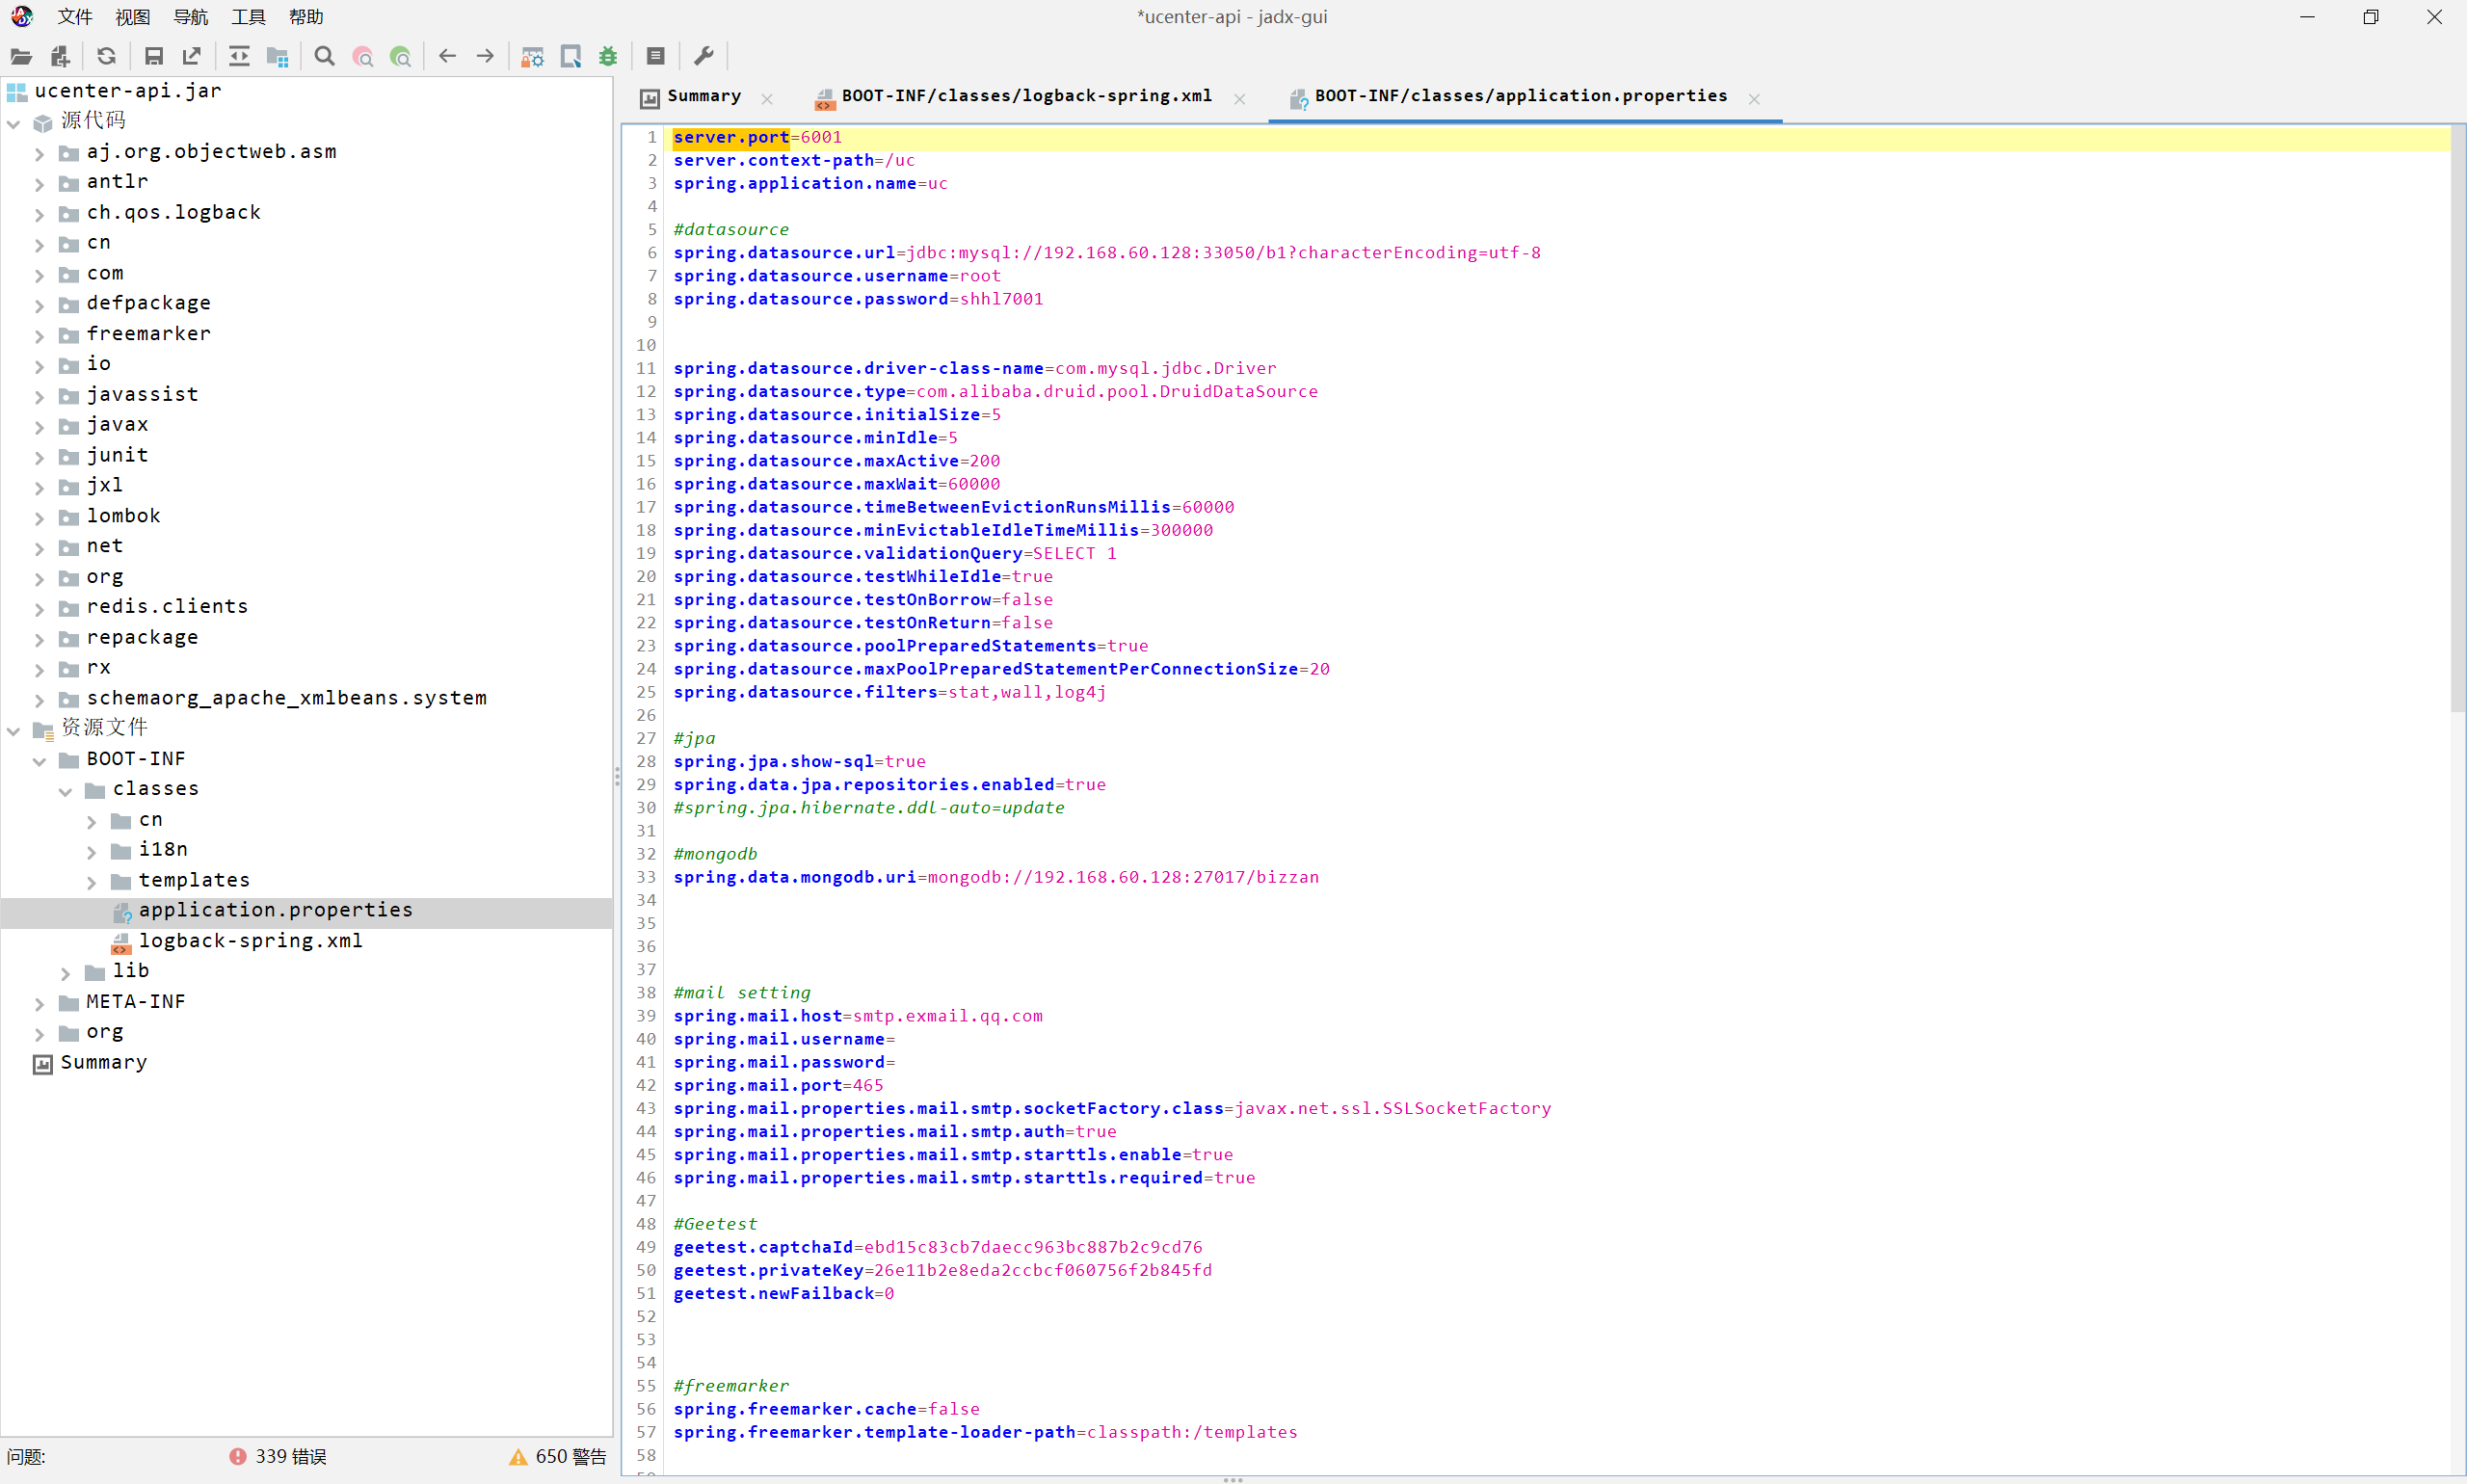The image size is (2467, 1484).
Task: Expand the lib folder
Action: [x=66, y=973]
